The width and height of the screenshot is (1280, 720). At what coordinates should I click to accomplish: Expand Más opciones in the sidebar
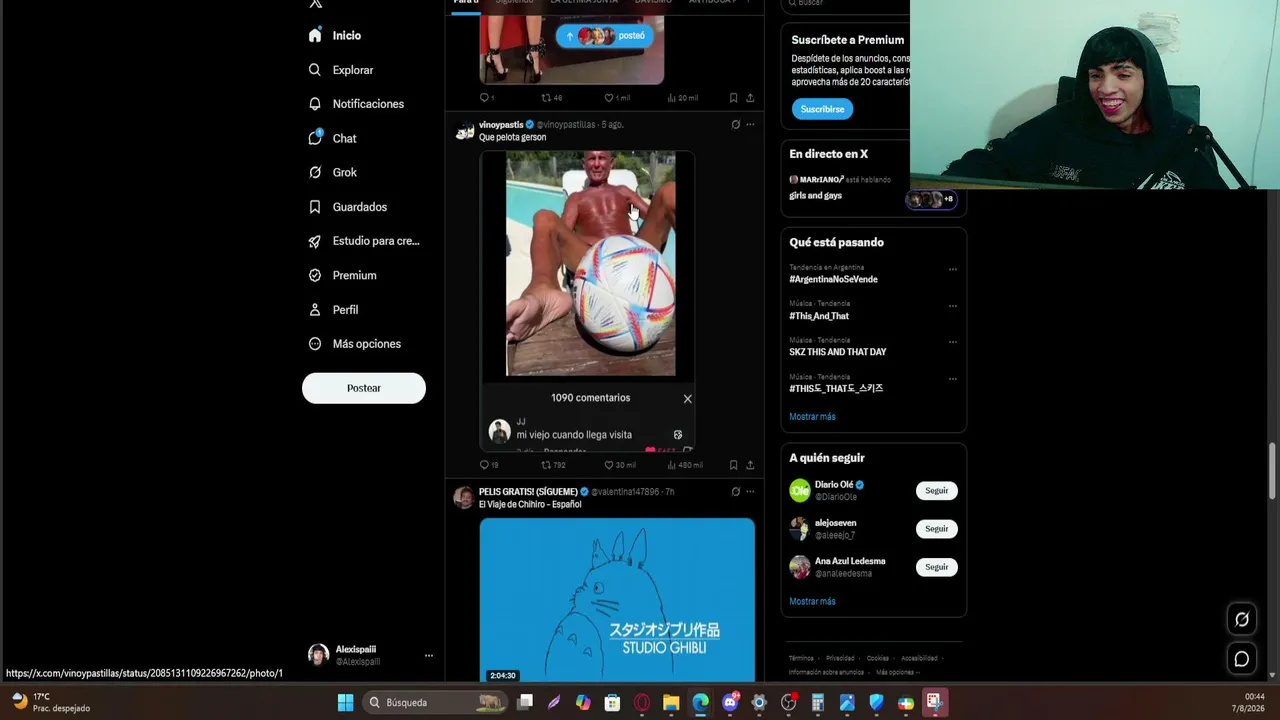[x=354, y=344]
